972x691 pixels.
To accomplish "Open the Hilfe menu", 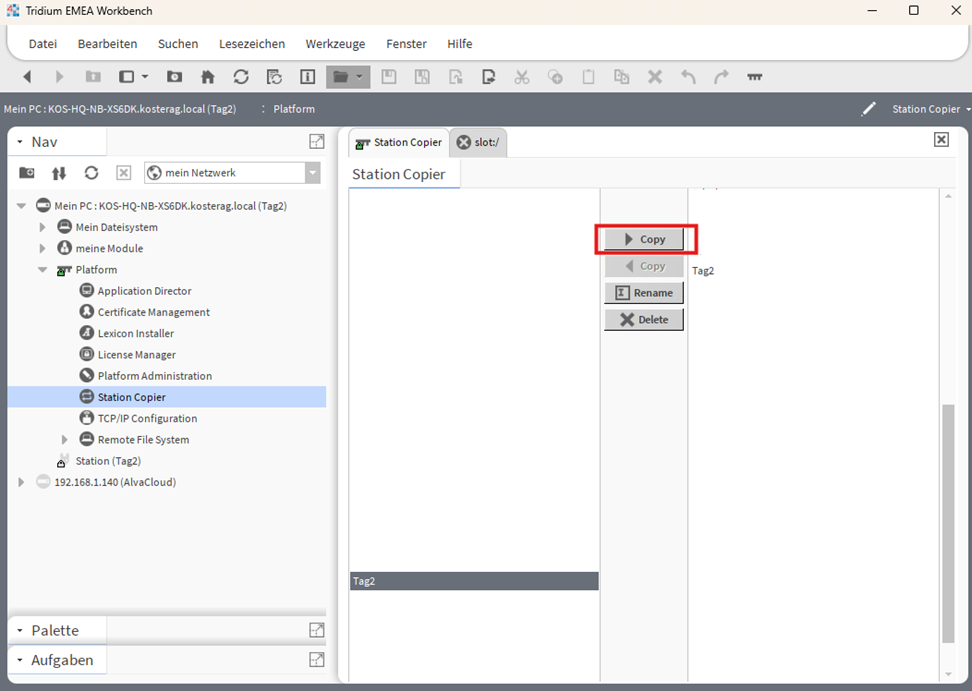I will pyautogui.click(x=459, y=44).
